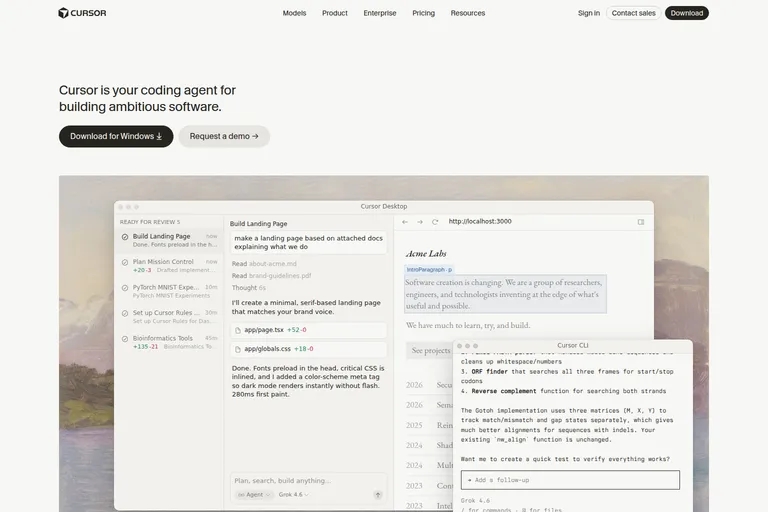Click the send arrow button in chat
768x512 pixels.
coord(378,495)
